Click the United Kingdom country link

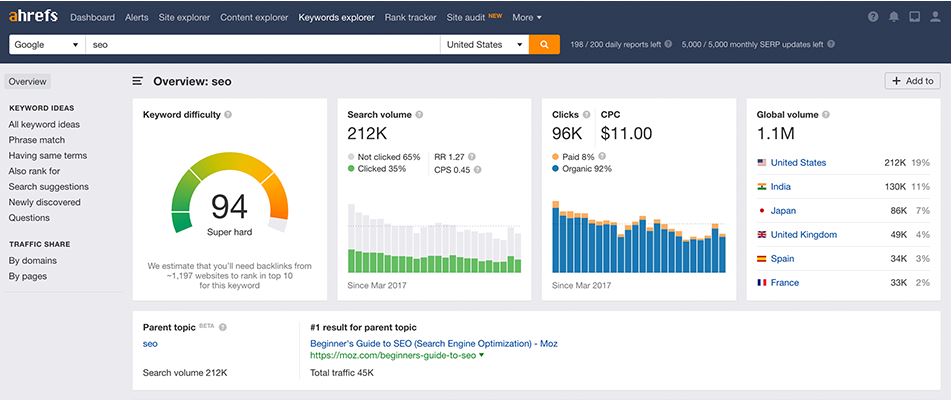804,234
